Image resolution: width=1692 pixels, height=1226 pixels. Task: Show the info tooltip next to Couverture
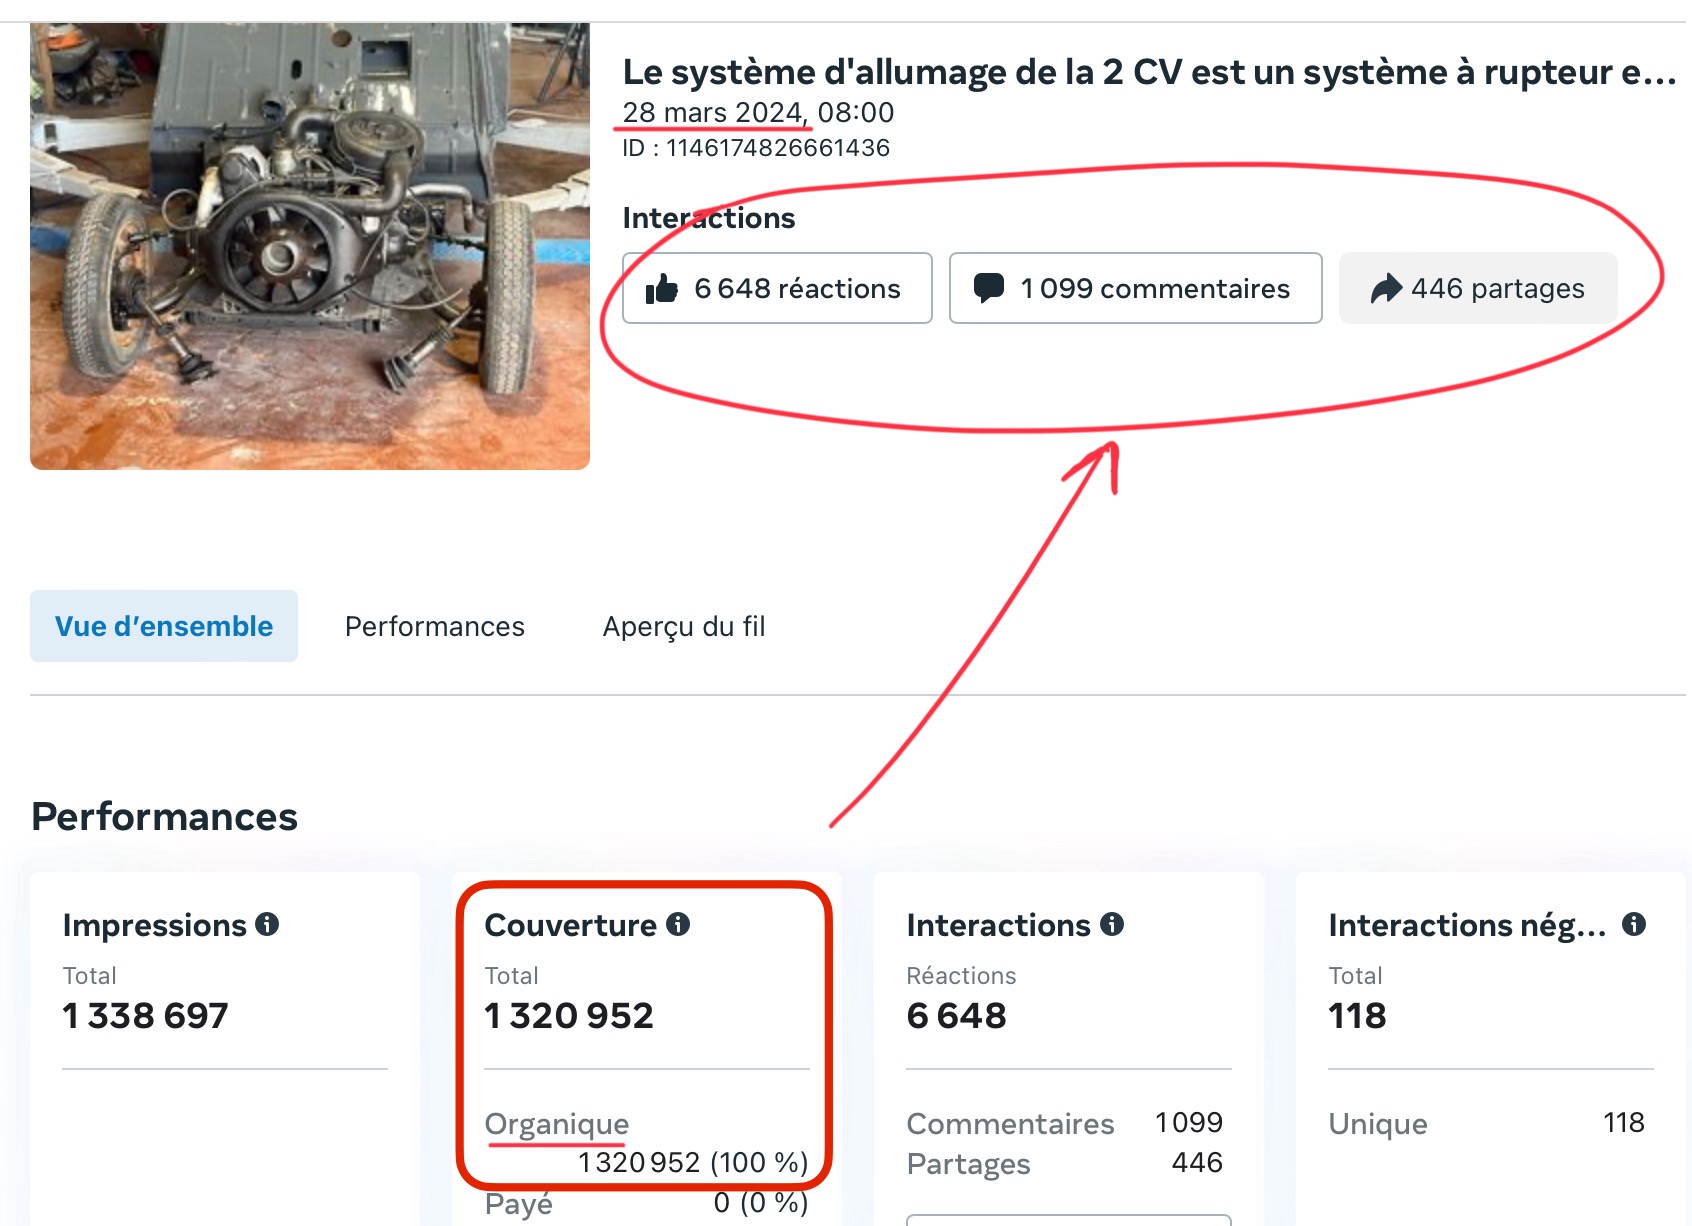point(678,924)
